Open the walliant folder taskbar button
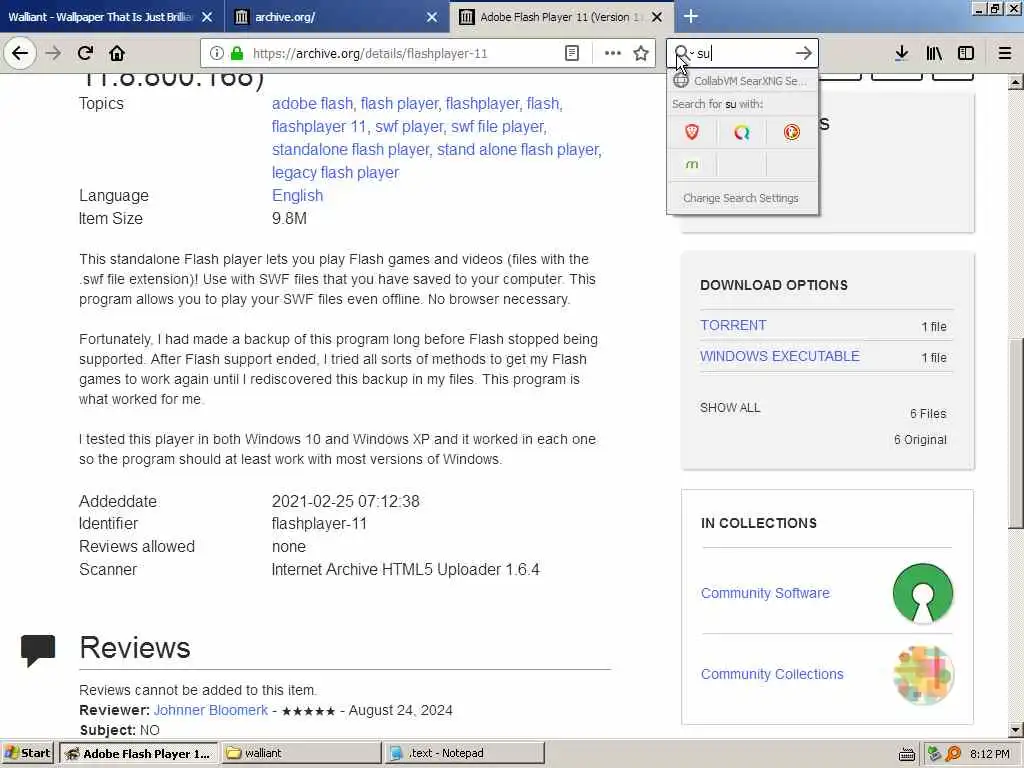 coord(300,753)
